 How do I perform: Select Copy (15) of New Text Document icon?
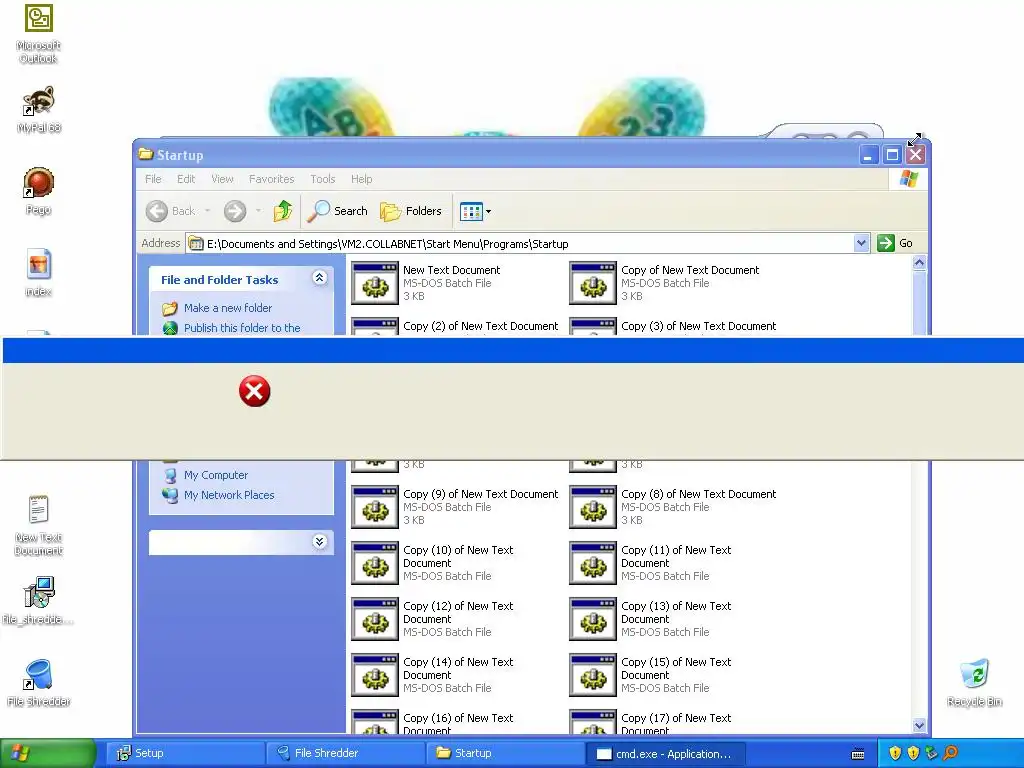click(x=593, y=675)
